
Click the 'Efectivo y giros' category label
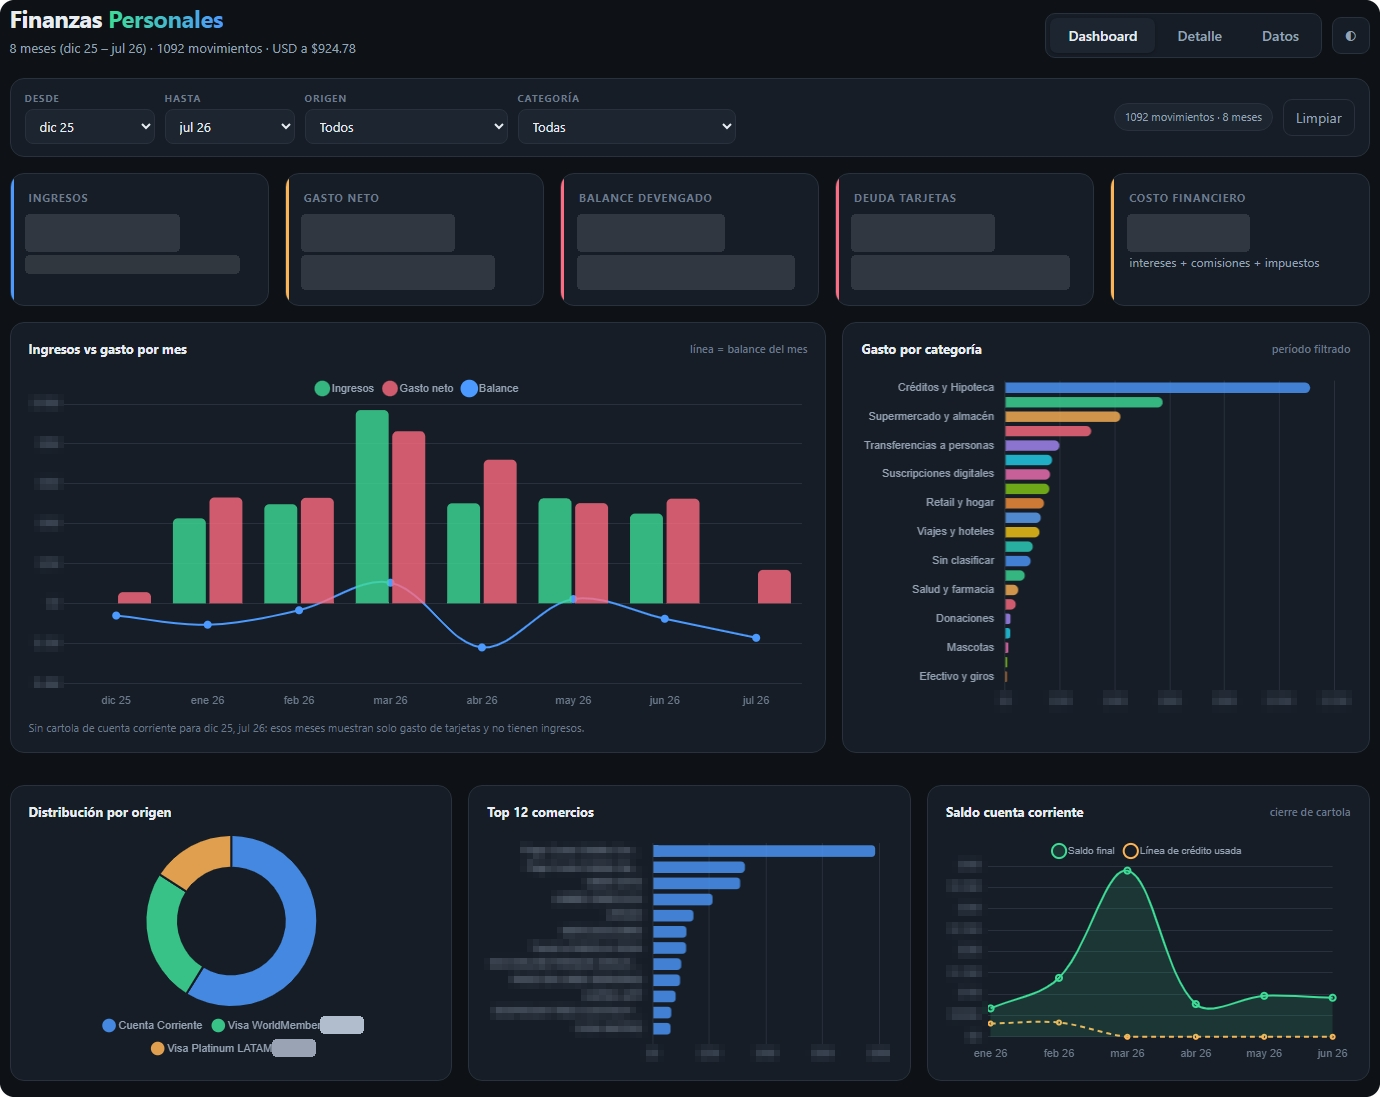(x=957, y=676)
